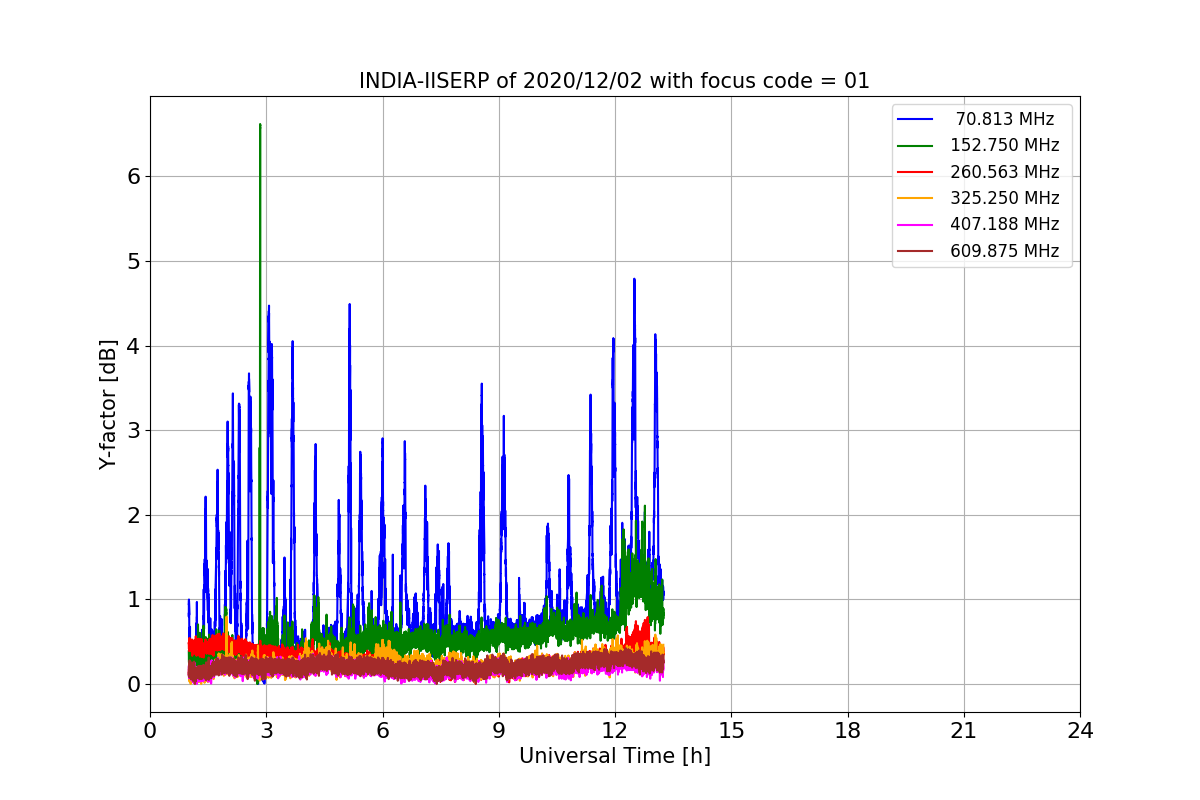This screenshot has width=1200, height=800.
Task: Click x-axis tick label 12
Action: point(615,731)
